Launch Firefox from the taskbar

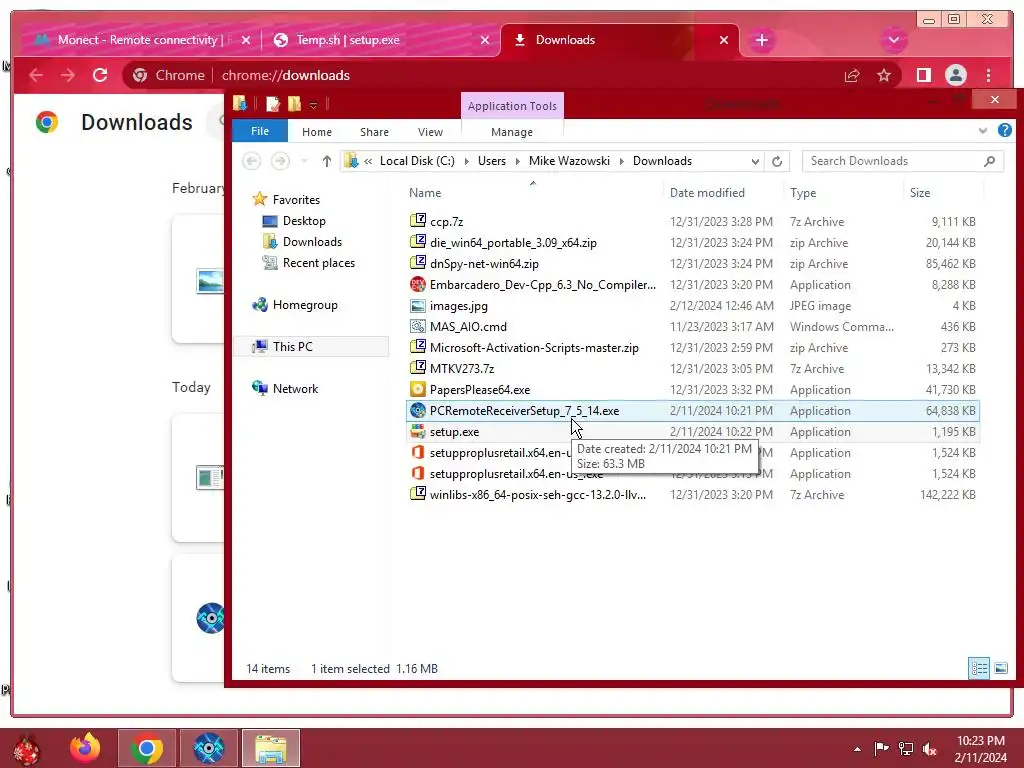pyautogui.click(x=85, y=748)
